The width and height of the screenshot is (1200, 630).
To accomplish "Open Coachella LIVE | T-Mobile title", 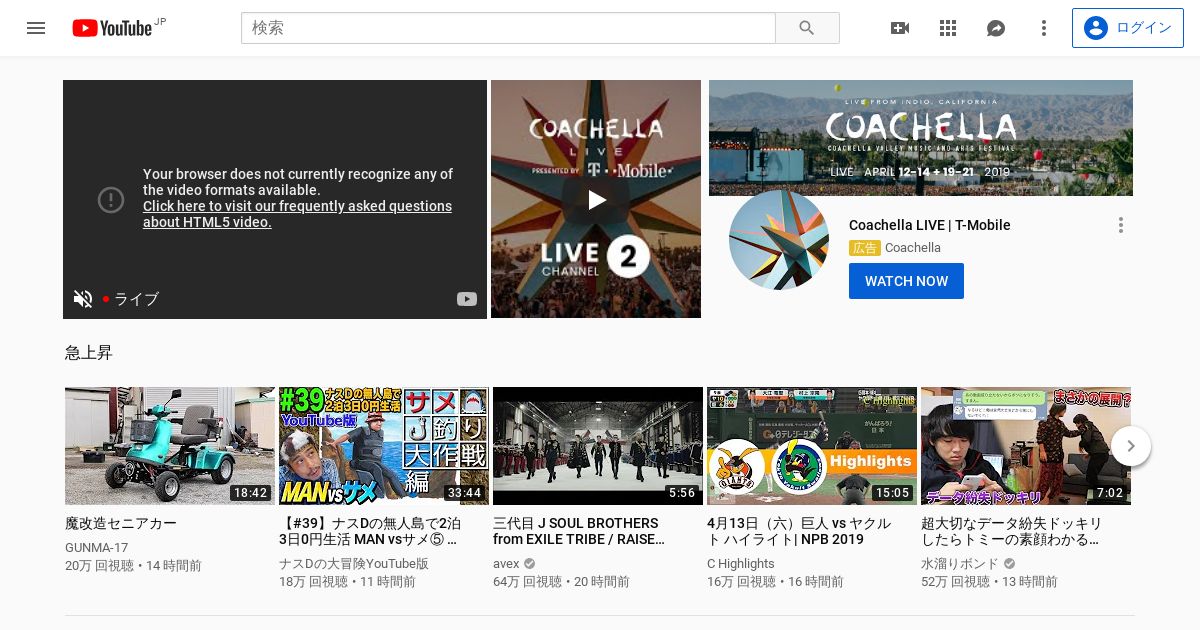I will pos(930,225).
